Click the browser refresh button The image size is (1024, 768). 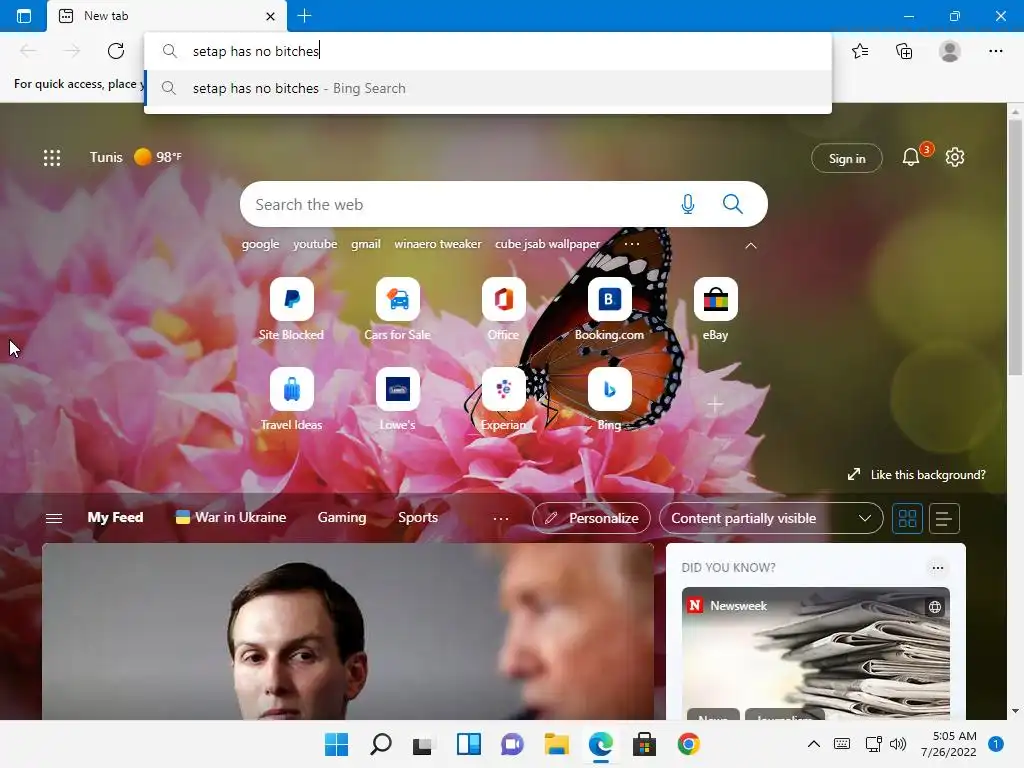(116, 51)
